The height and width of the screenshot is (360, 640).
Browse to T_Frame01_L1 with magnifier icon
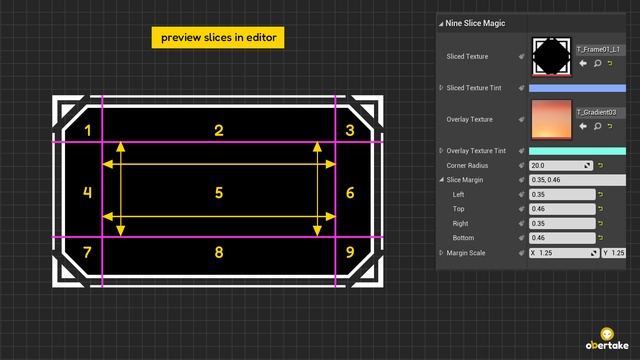coord(597,63)
